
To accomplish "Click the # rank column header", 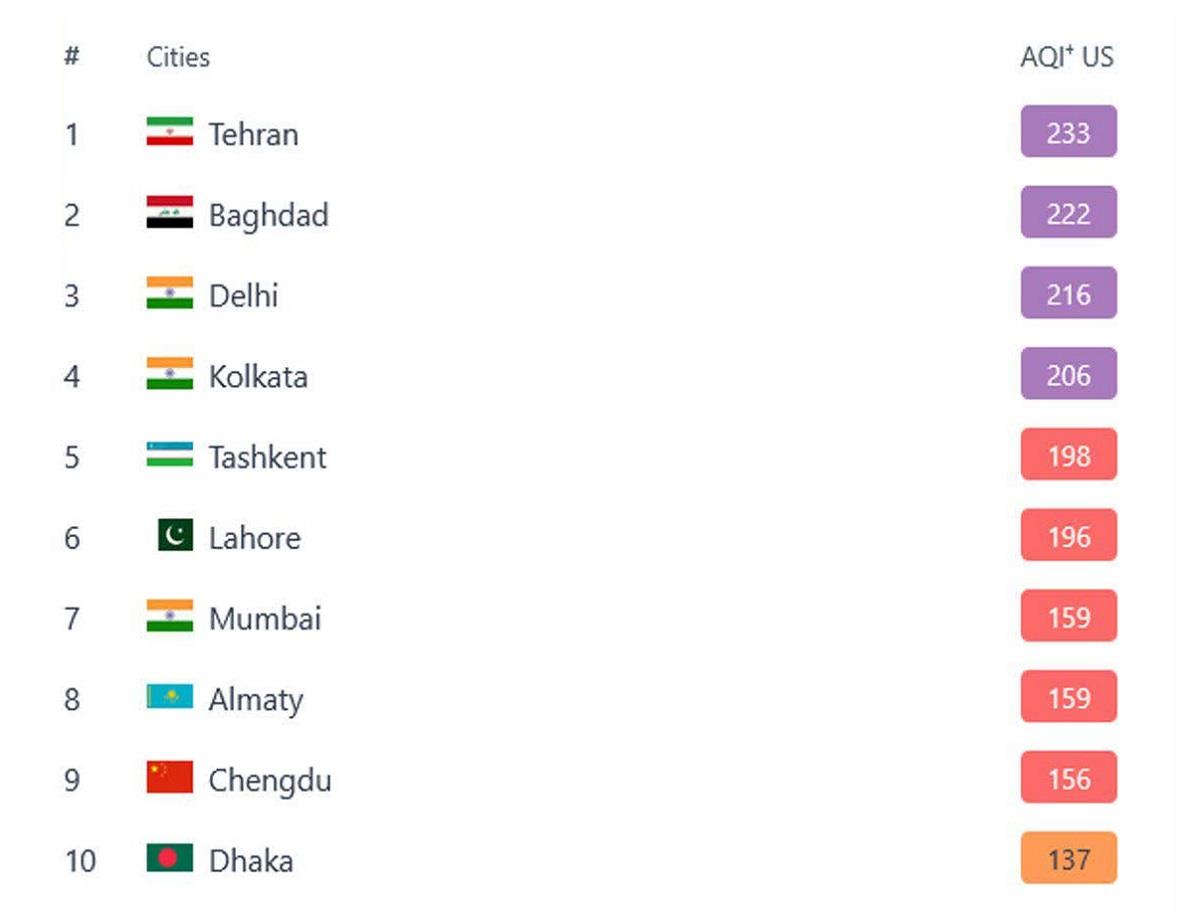I will [71, 56].
